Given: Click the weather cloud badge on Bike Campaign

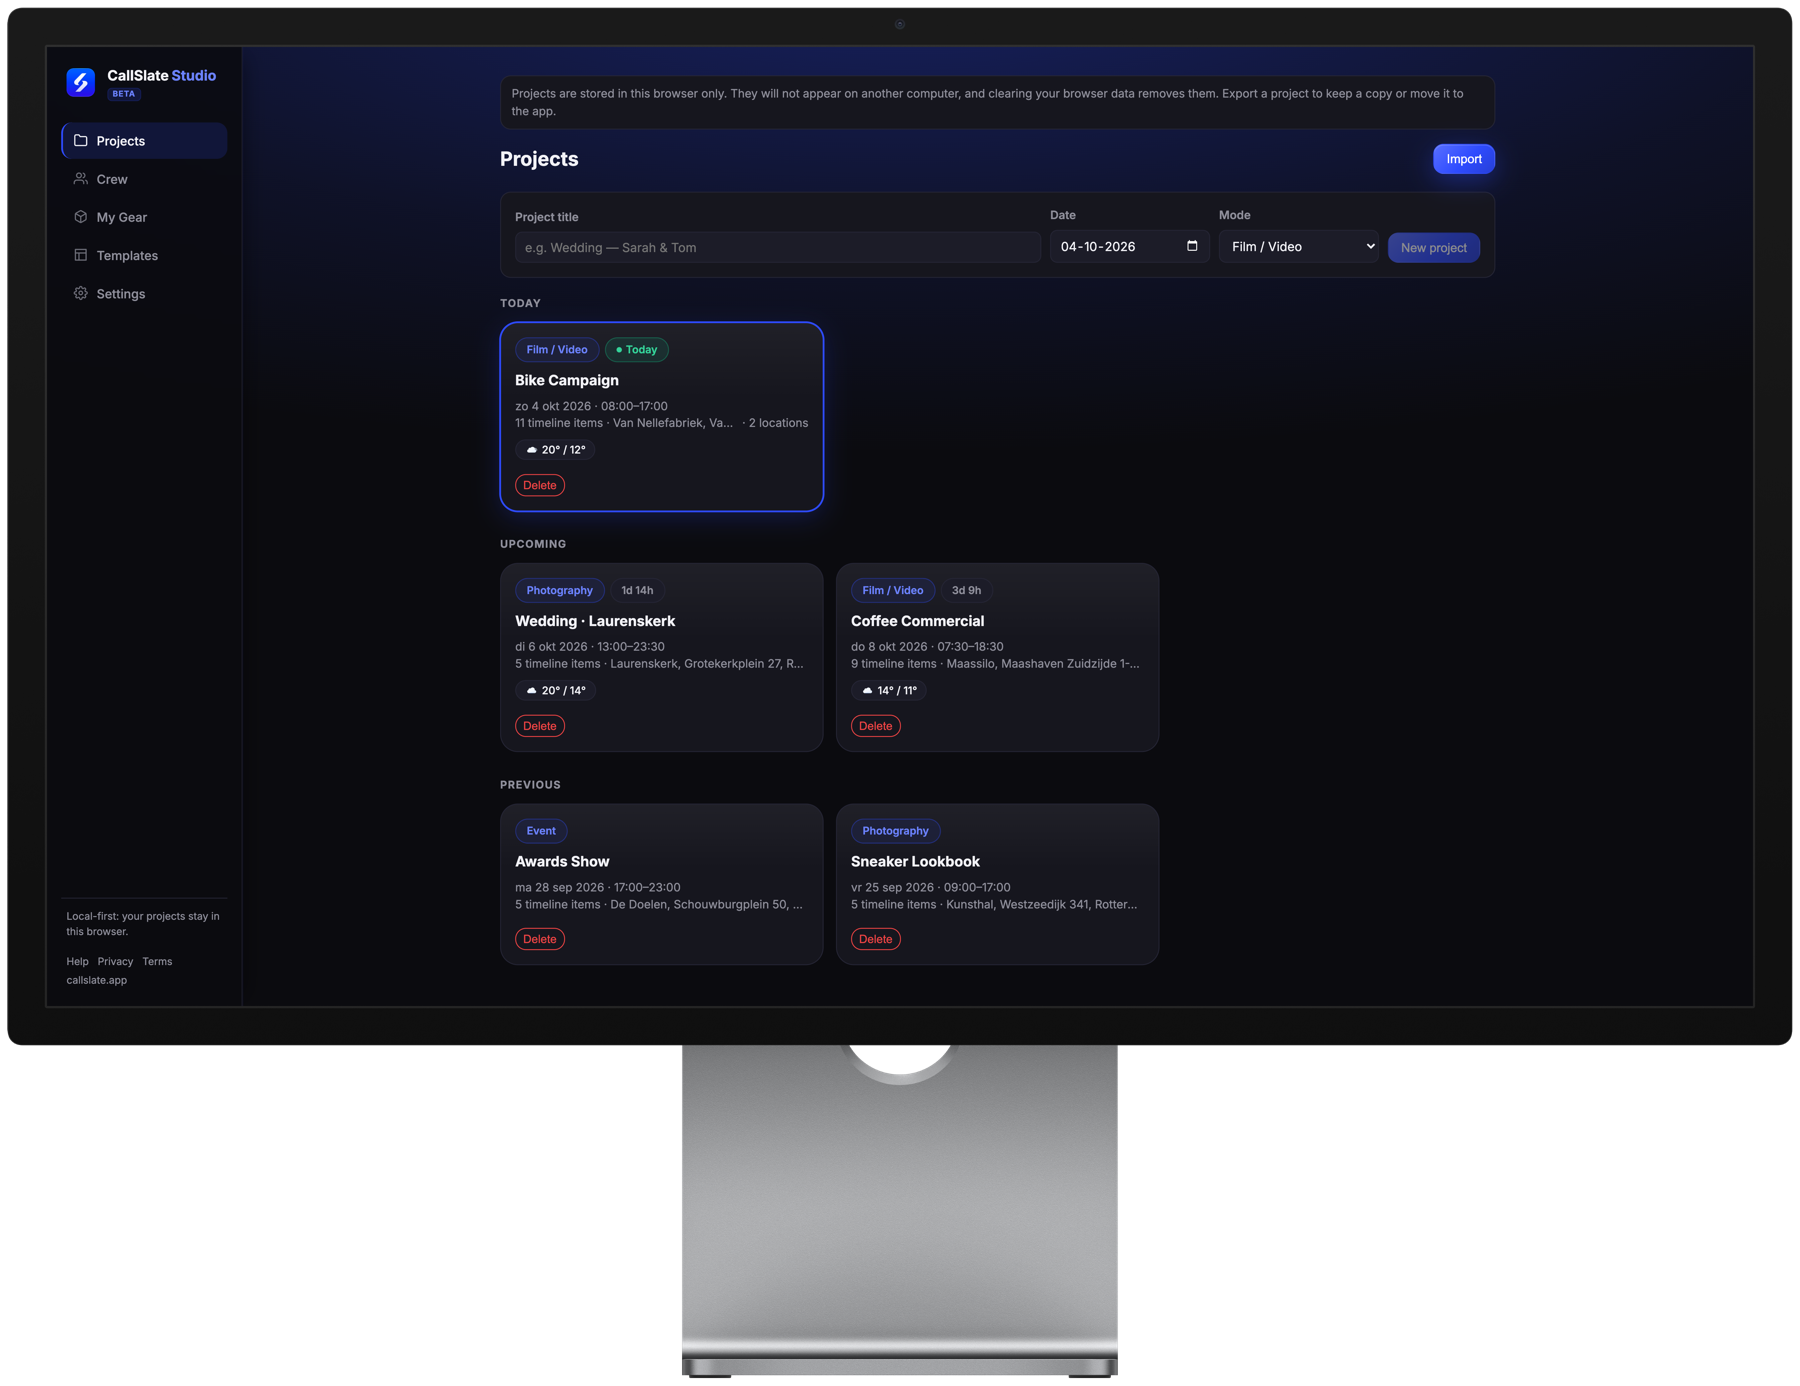Looking at the screenshot, I should (x=555, y=450).
